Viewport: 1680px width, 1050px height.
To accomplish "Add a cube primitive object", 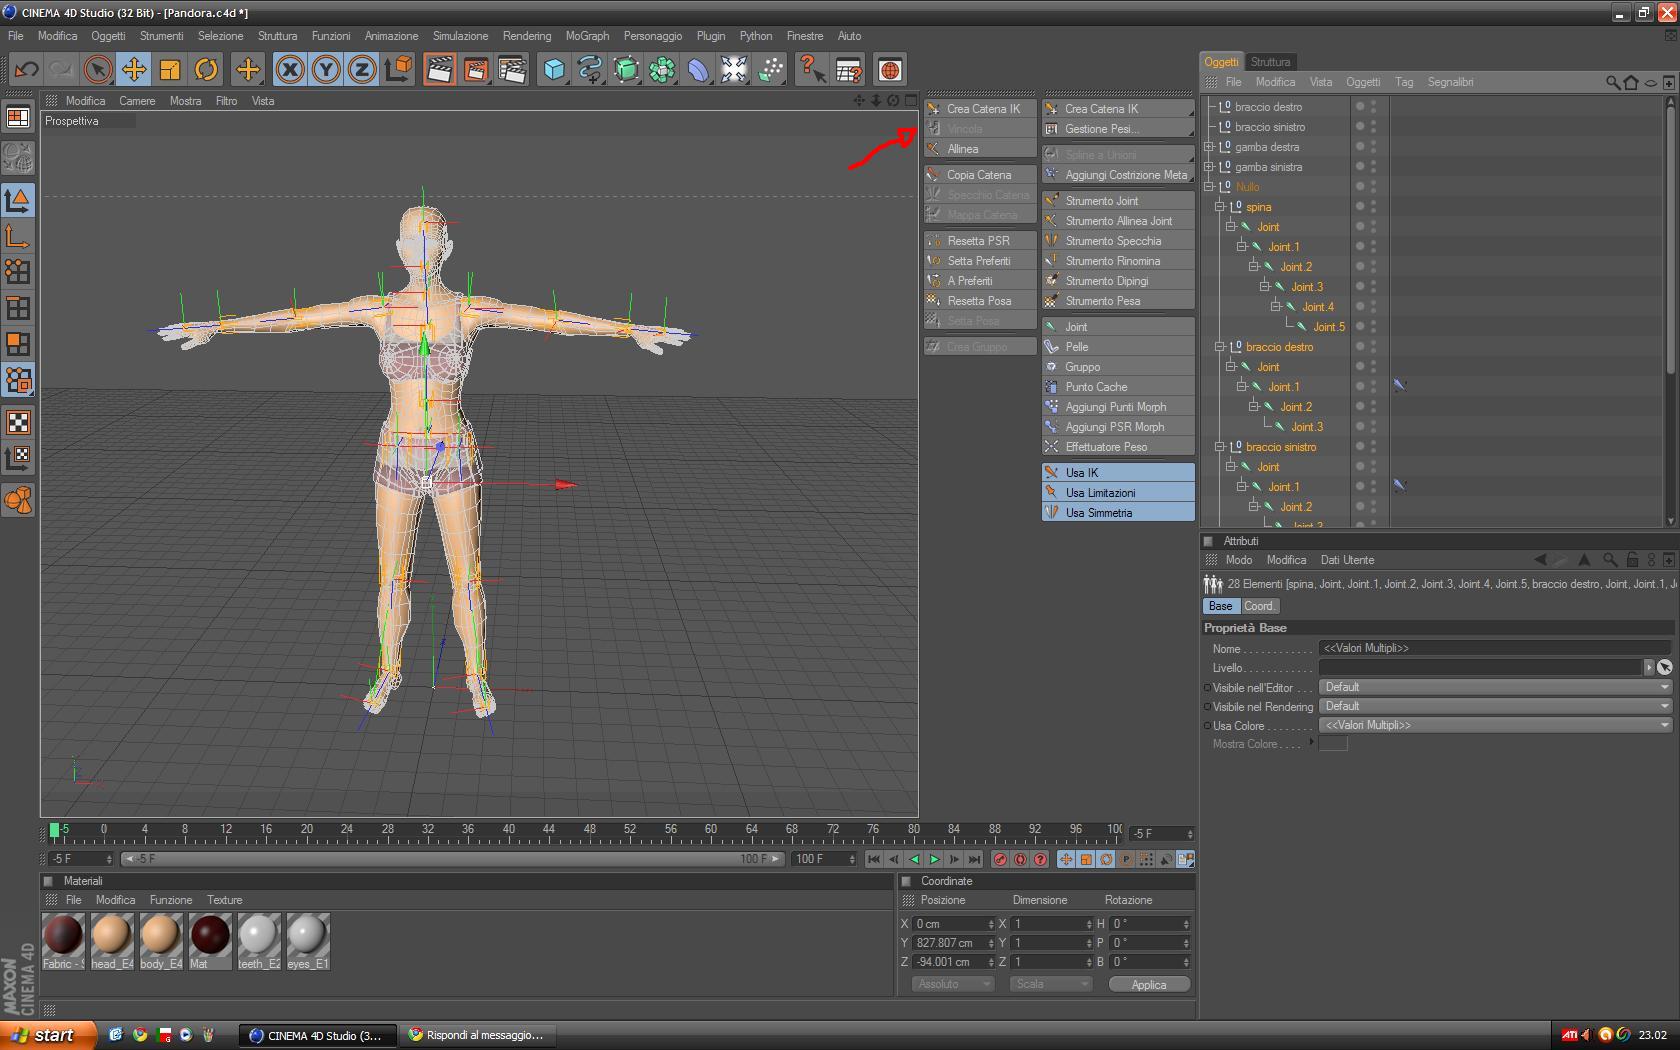I will (x=554, y=69).
